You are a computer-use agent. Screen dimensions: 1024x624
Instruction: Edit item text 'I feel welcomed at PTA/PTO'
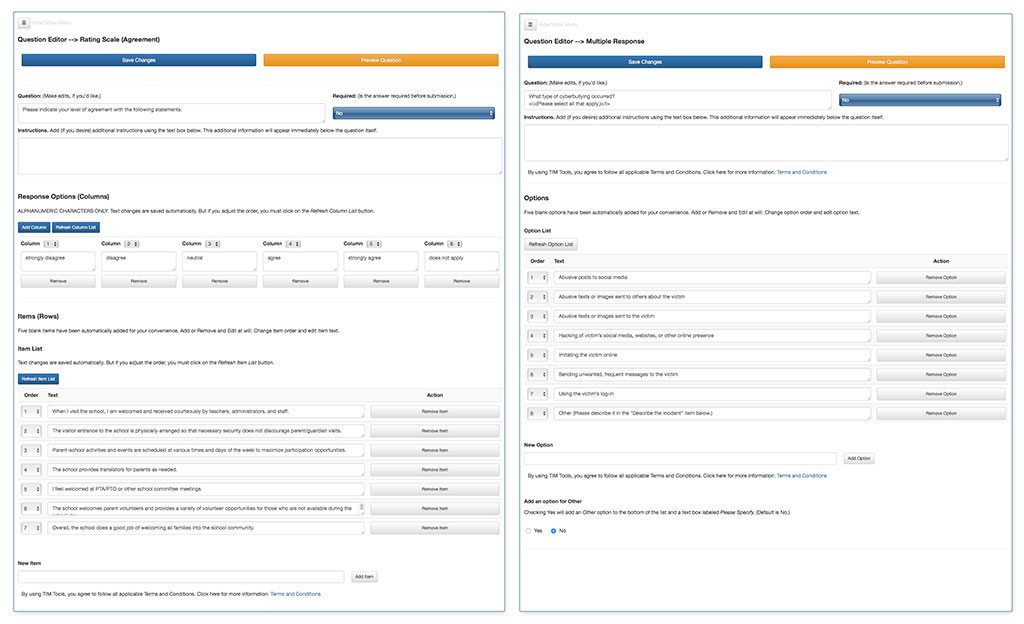click(x=206, y=489)
